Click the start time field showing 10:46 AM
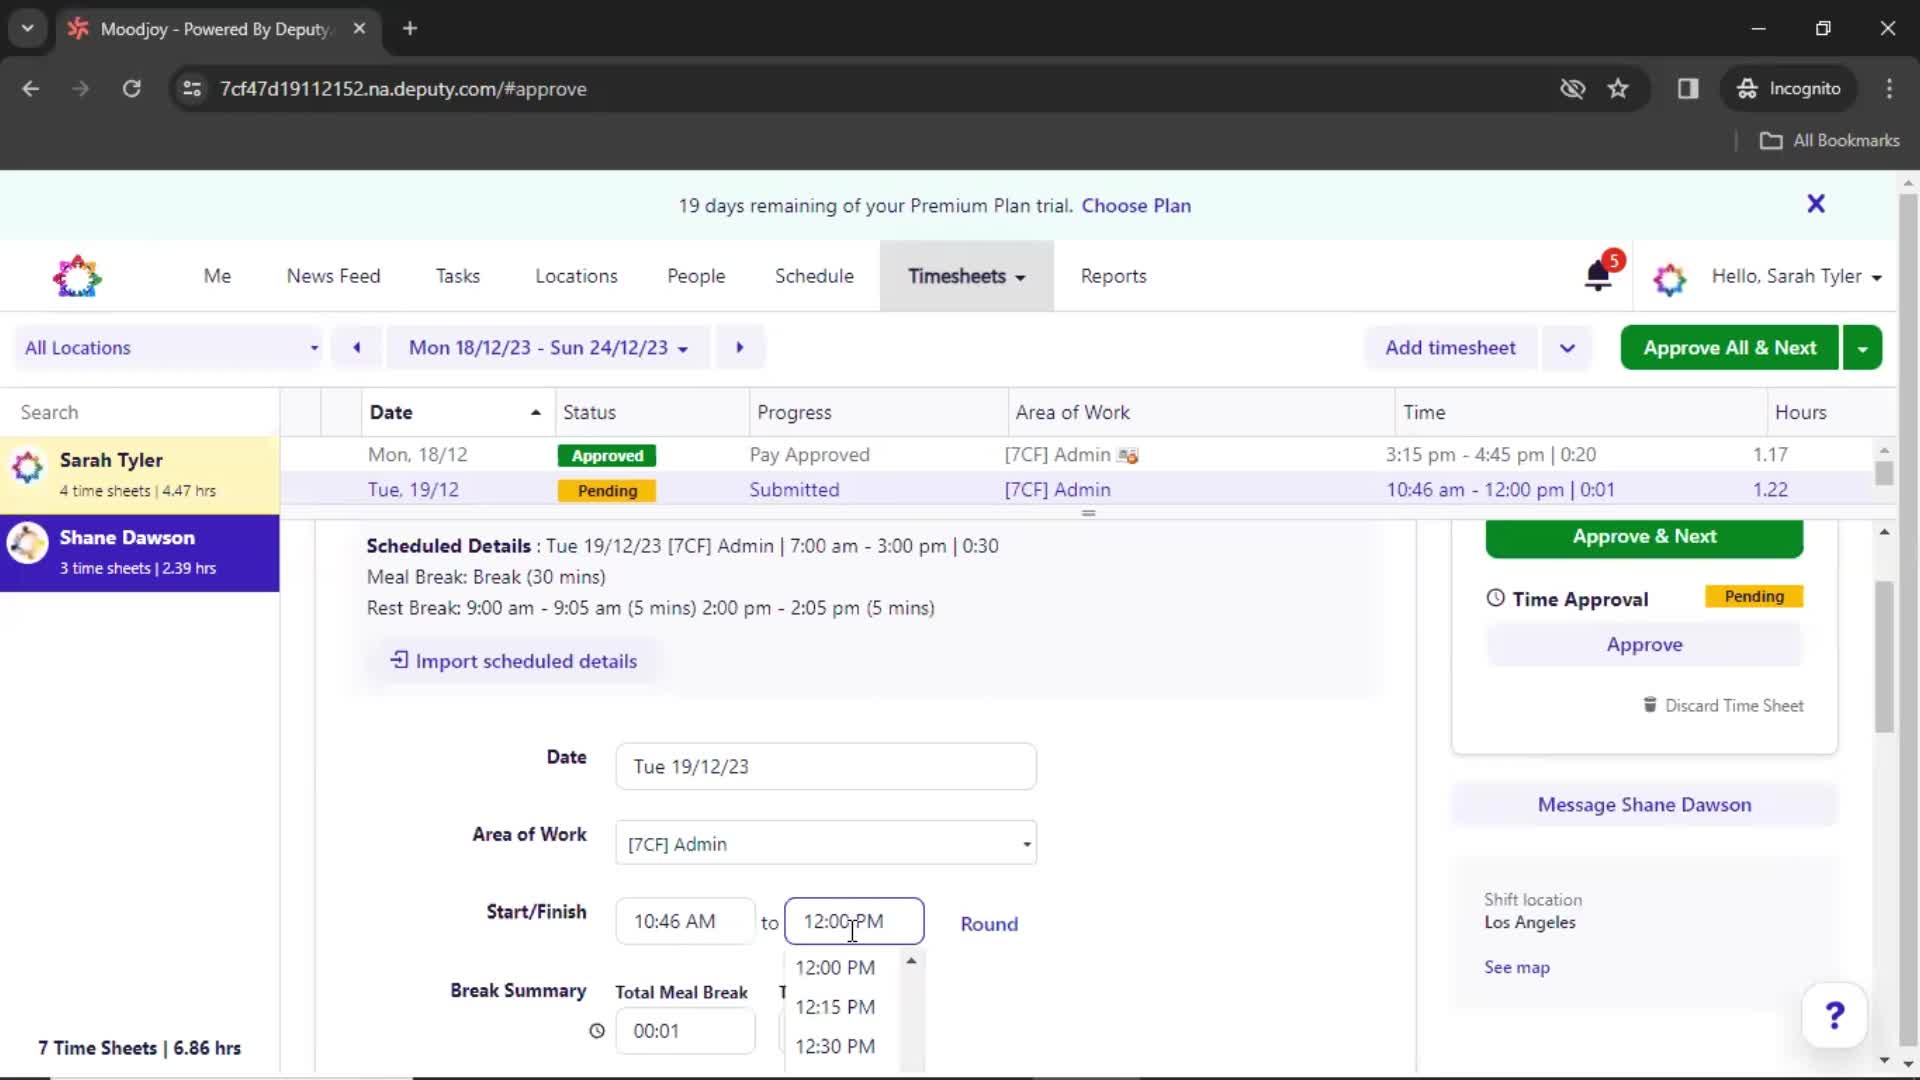Screen dimensions: 1920x1080 pos(685,921)
